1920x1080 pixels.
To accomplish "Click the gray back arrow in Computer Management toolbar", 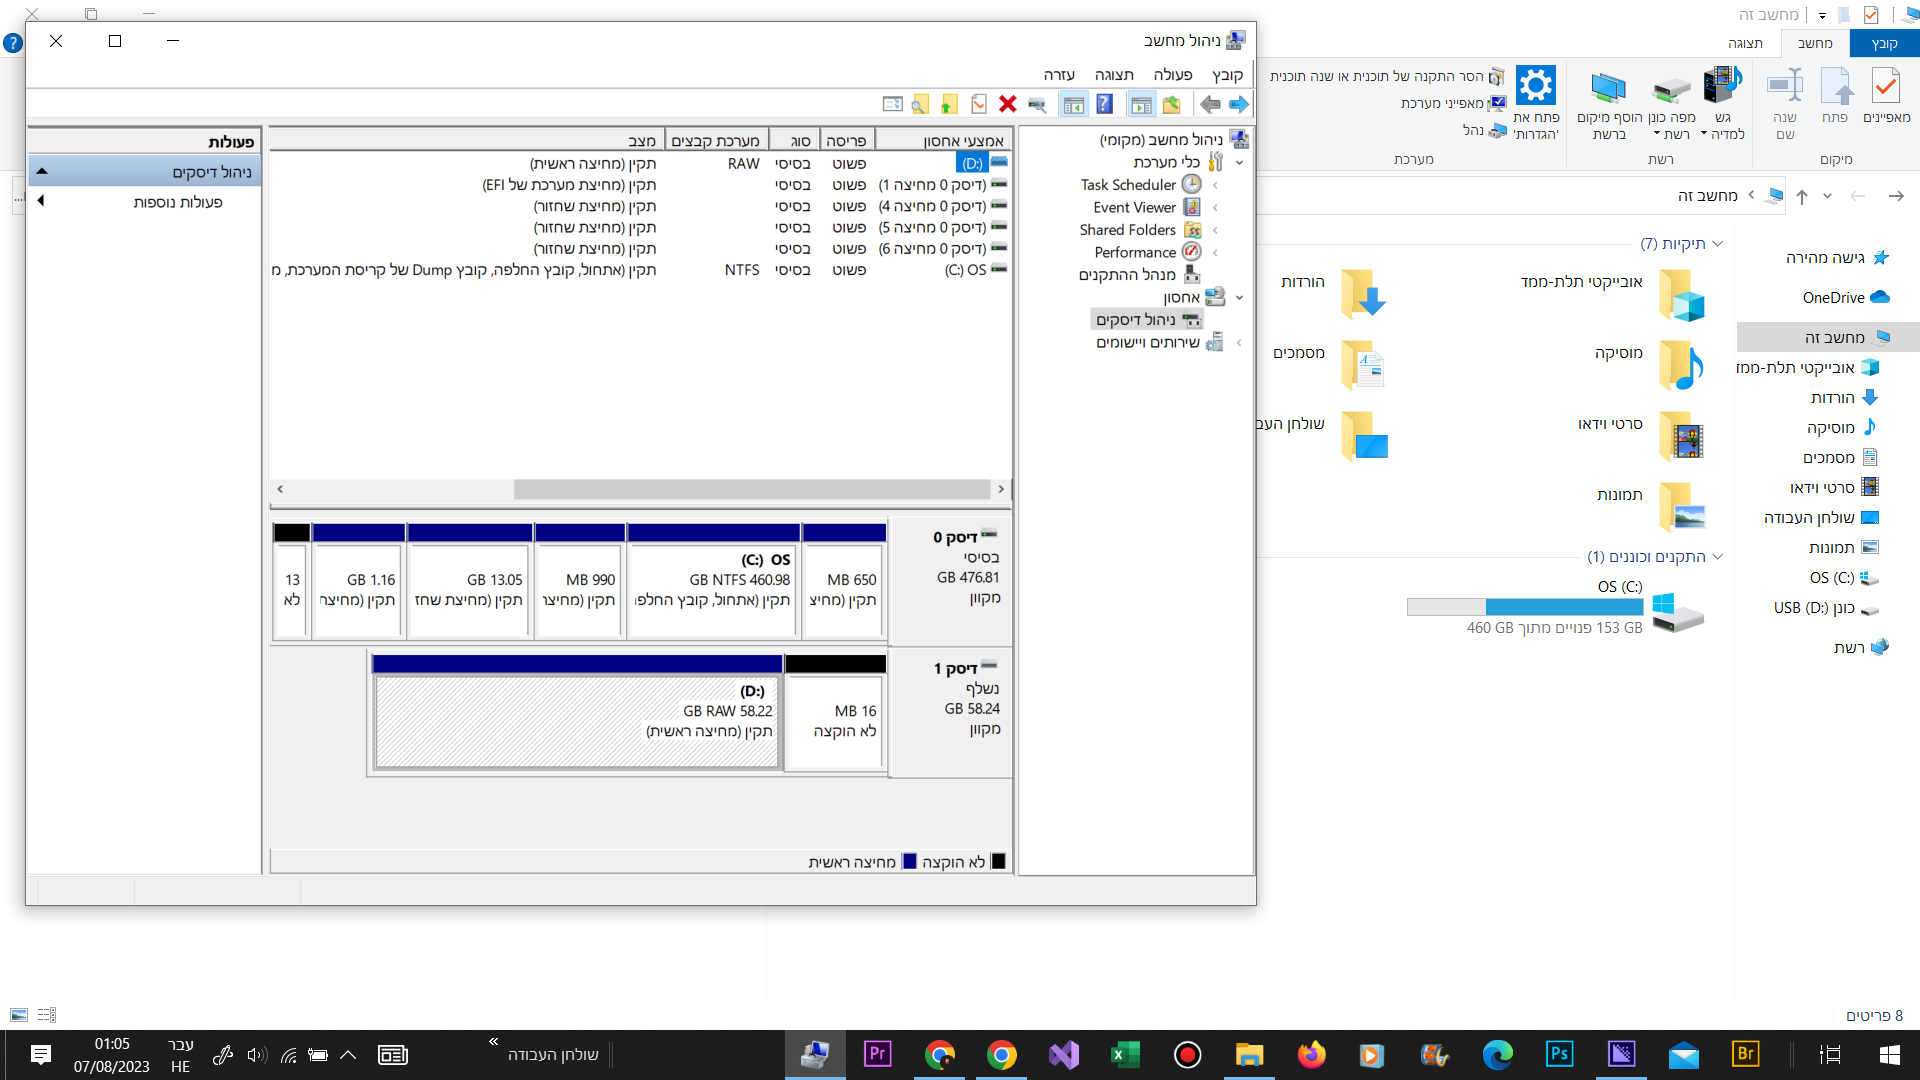I will coord(1210,104).
